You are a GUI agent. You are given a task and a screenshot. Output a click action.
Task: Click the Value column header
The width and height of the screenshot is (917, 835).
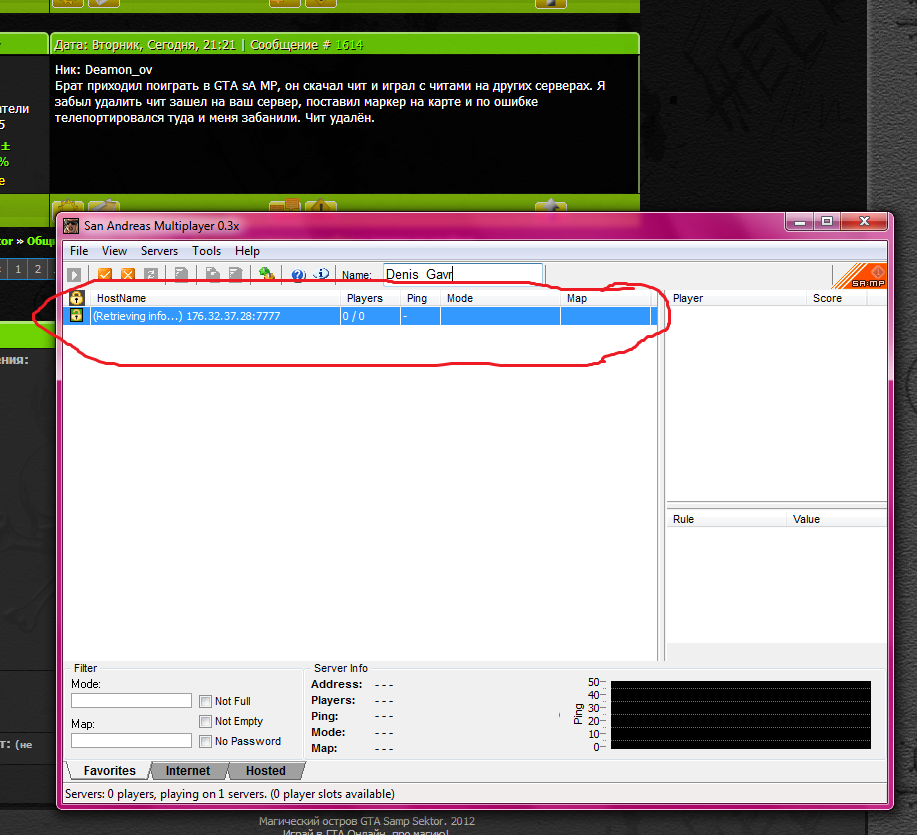click(x=836, y=519)
